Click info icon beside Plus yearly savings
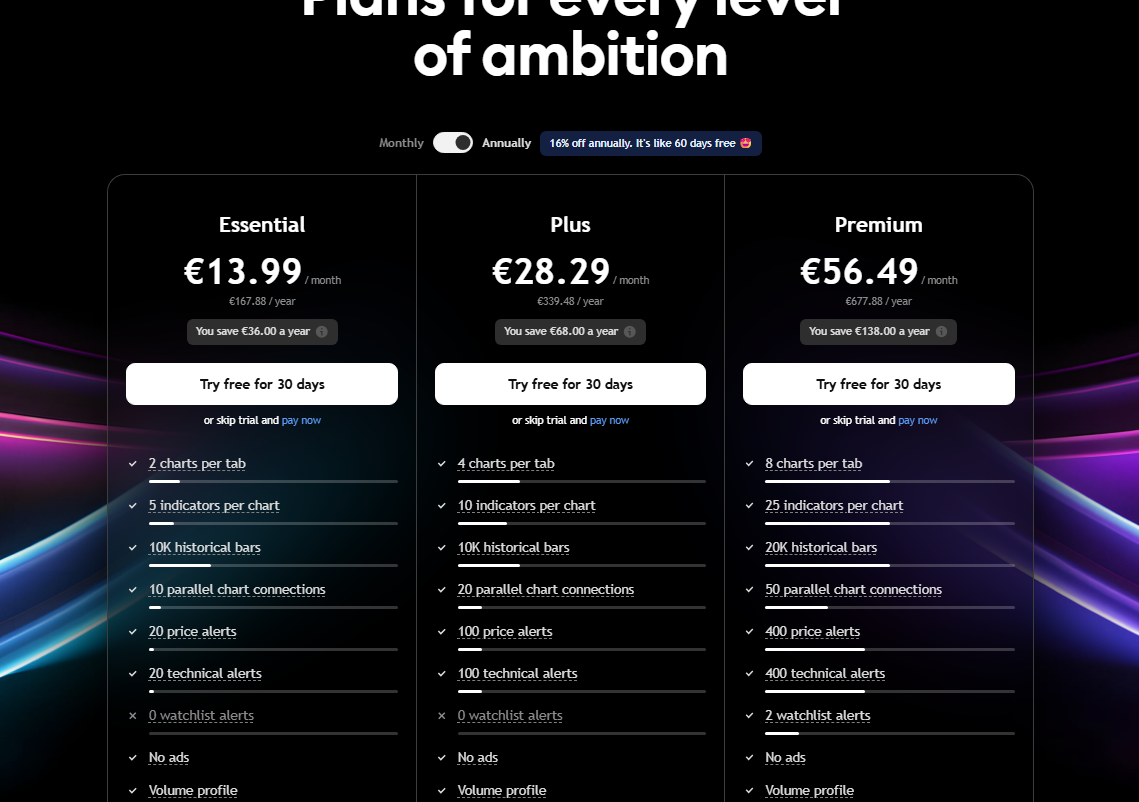 tap(630, 332)
